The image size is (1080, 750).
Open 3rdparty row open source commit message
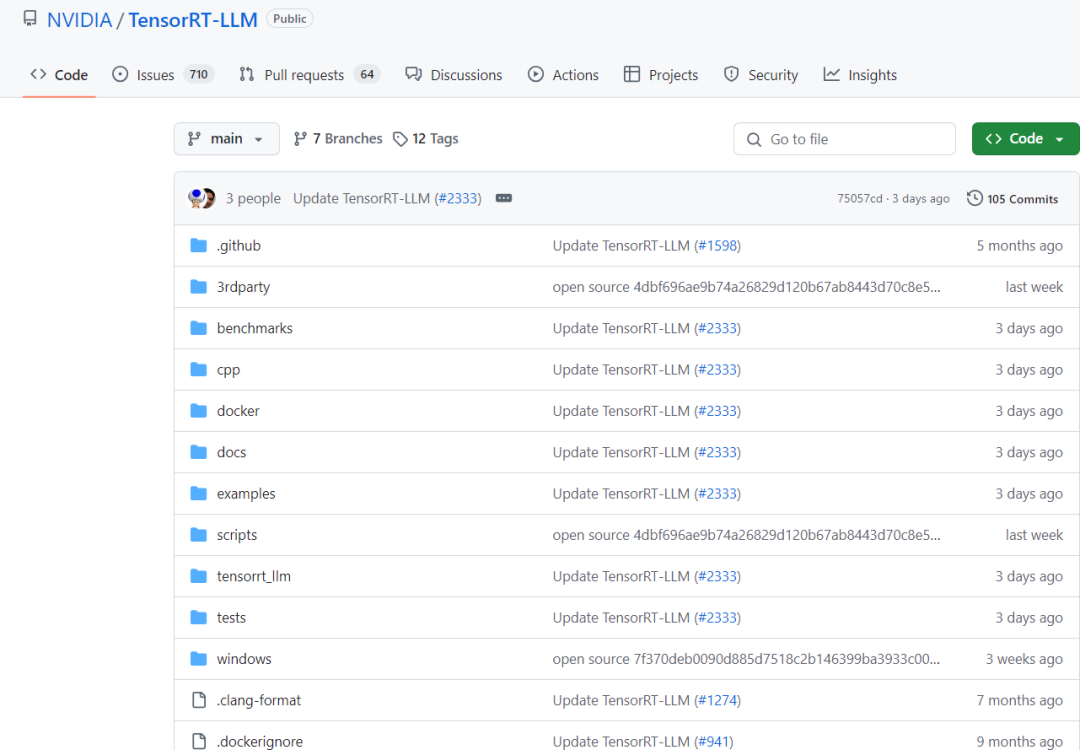point(746,287)
